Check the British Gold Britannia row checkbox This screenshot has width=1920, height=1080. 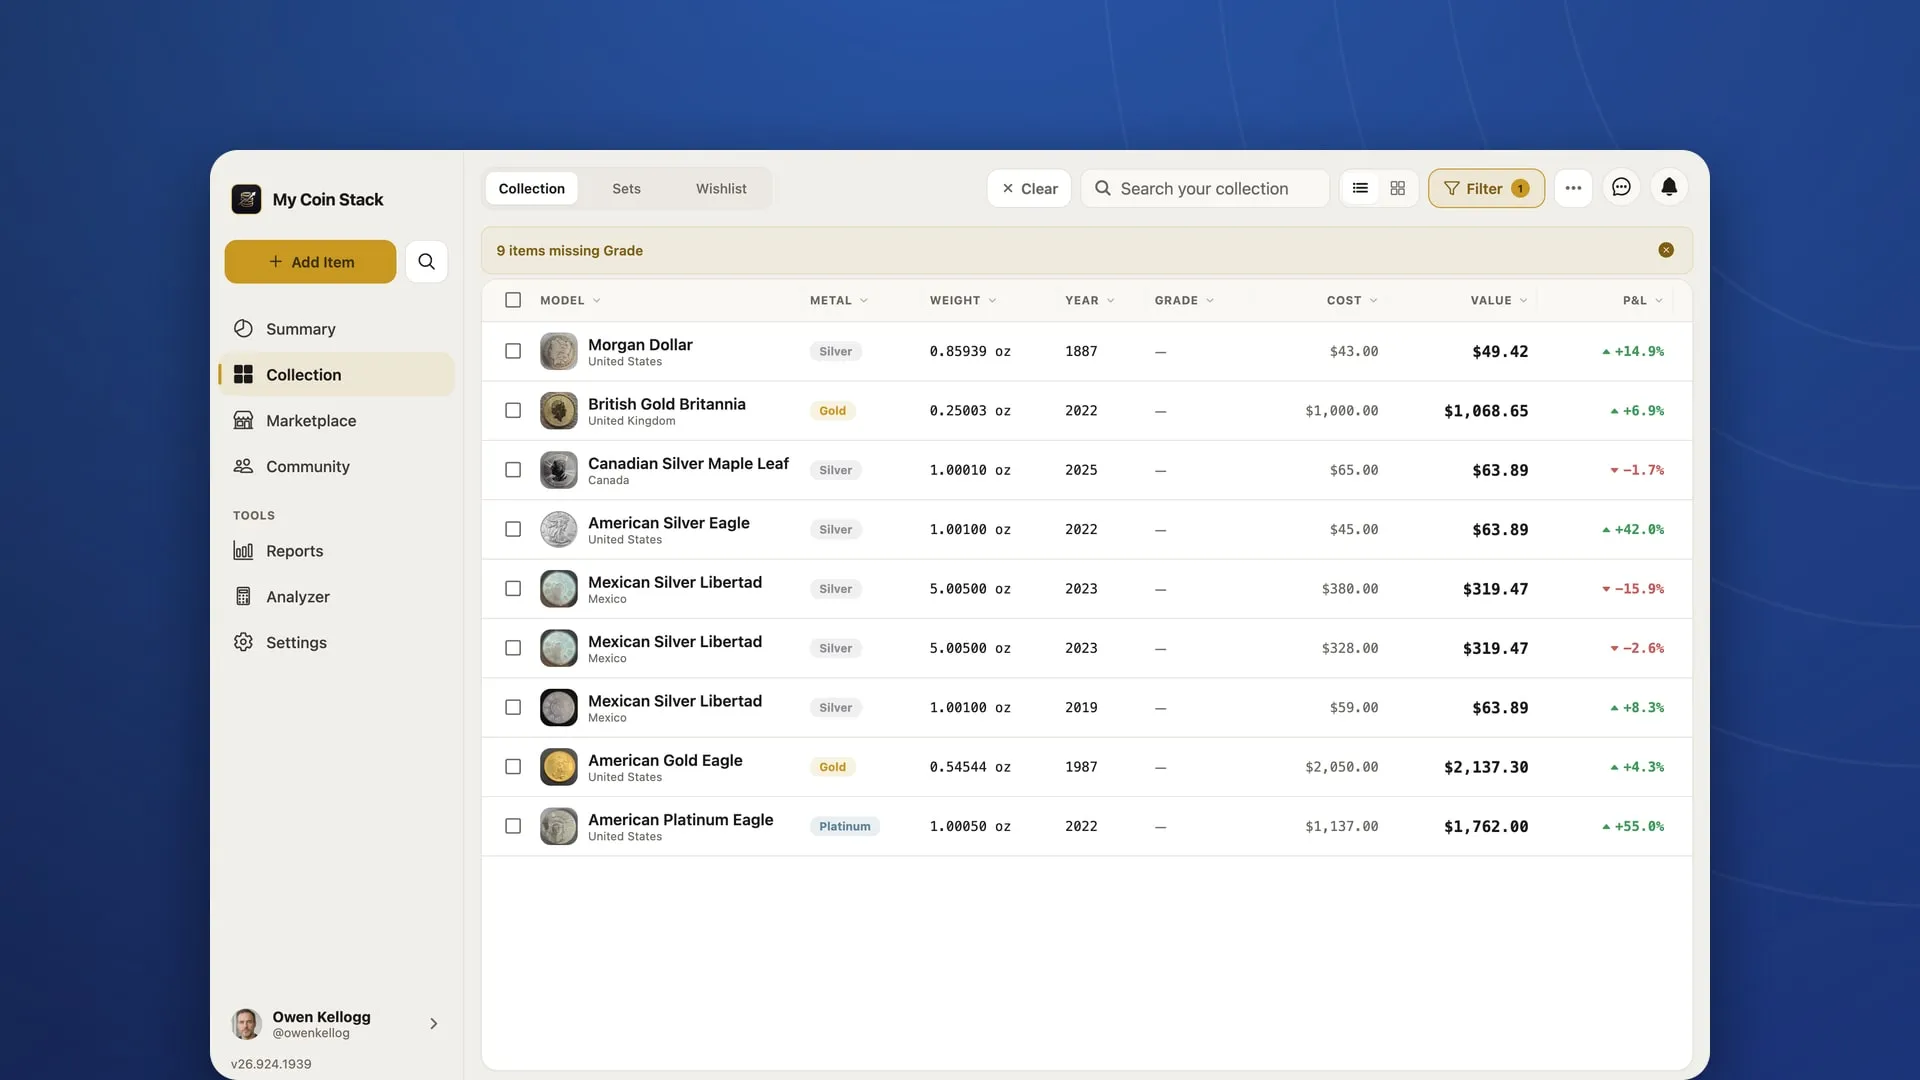pyautogui.click(x=513, y=411)
